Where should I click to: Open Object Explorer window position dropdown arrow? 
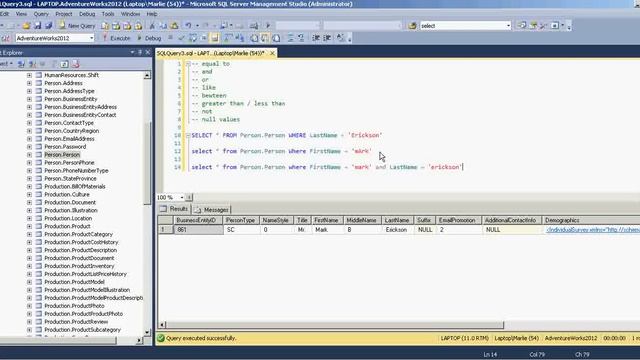132,52
